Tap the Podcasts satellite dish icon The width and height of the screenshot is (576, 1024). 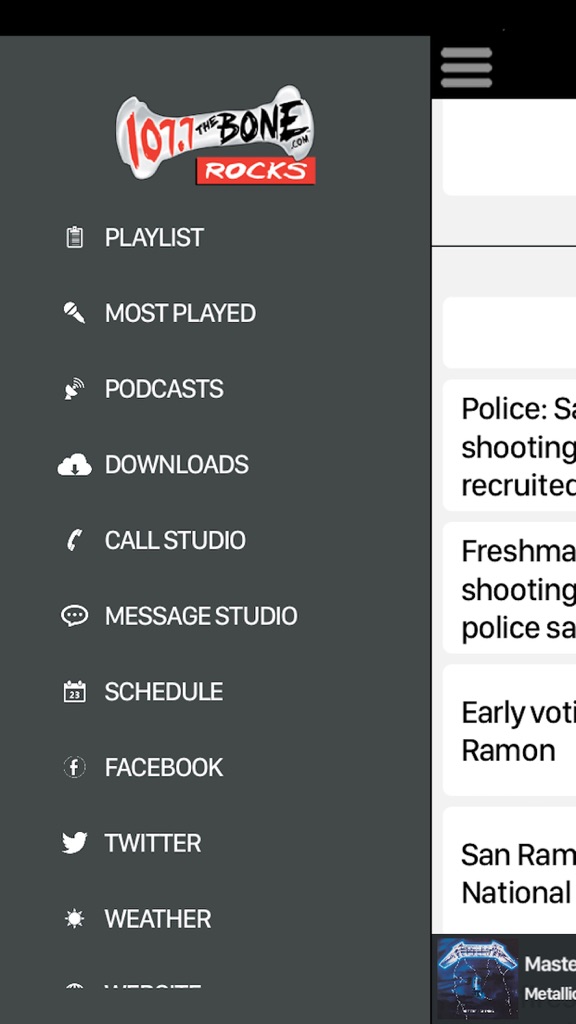[74, 389]
